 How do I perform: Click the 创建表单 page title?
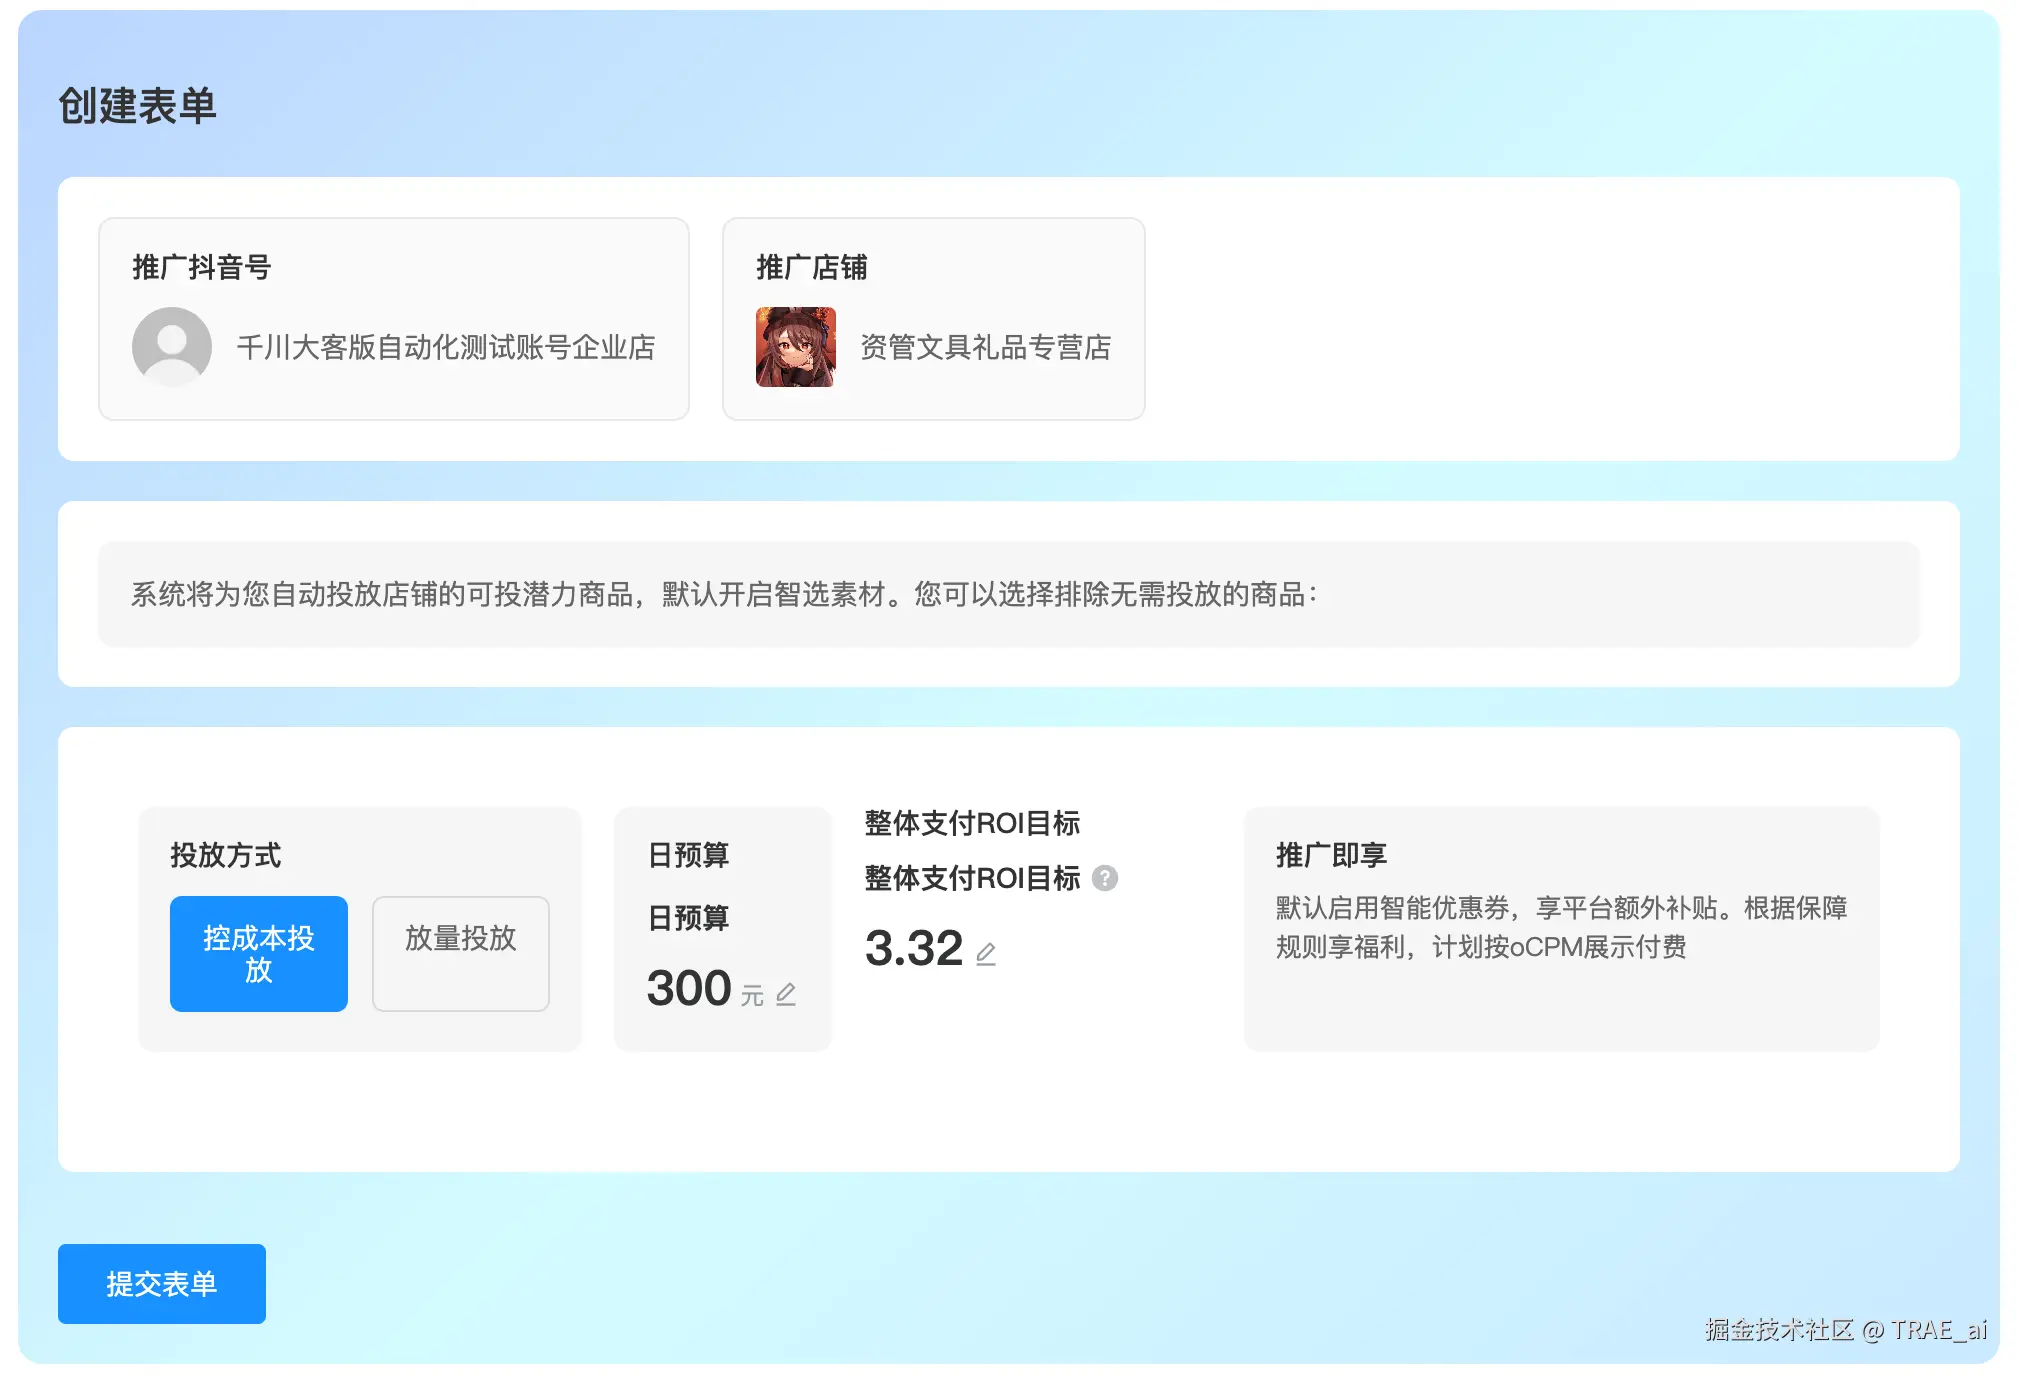[138, 106]
